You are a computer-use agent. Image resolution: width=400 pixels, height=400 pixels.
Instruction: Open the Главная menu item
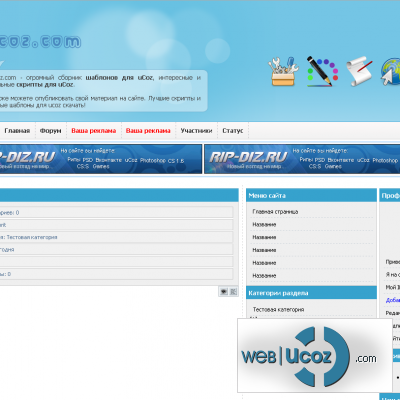pos(17,131)
